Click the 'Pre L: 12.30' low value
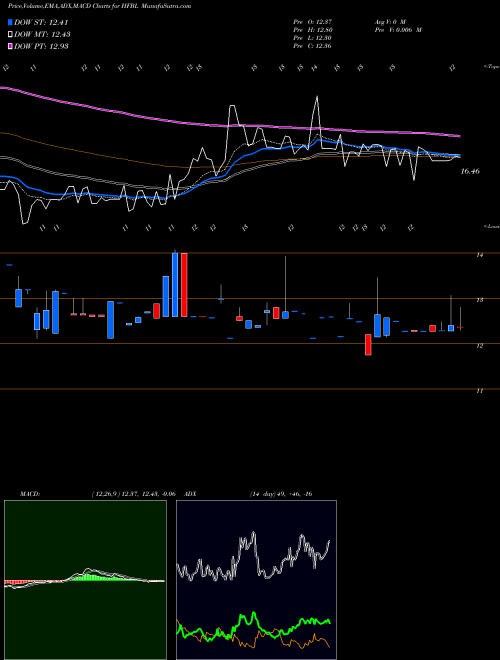This screenshot has width=500, height=660. (313, 38)
